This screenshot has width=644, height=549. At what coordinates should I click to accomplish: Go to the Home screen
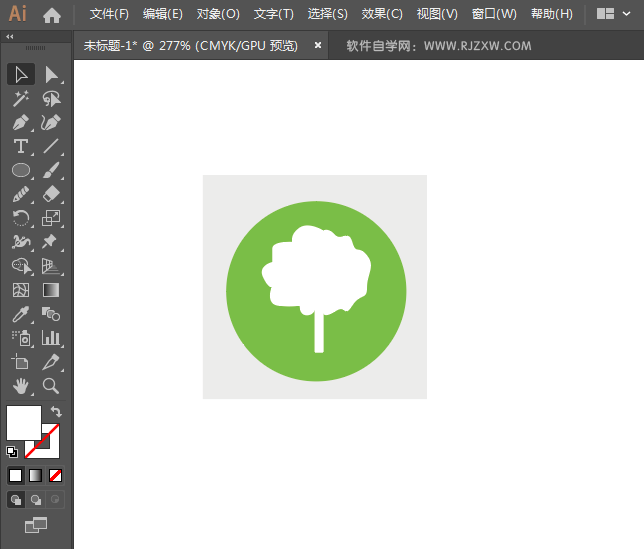point(52,14)
